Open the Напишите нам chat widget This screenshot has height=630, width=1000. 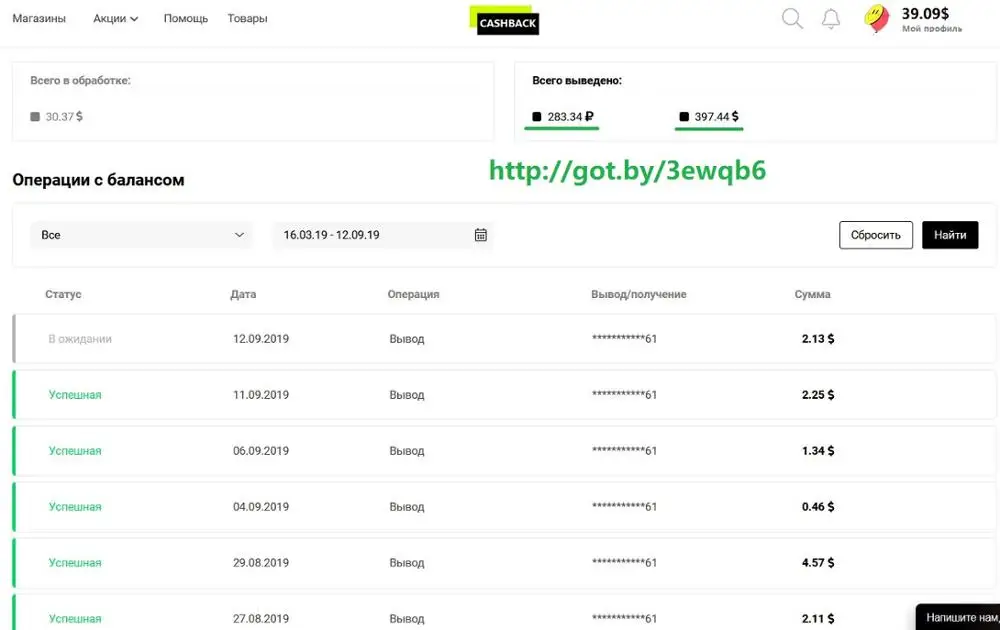[958, 617]
